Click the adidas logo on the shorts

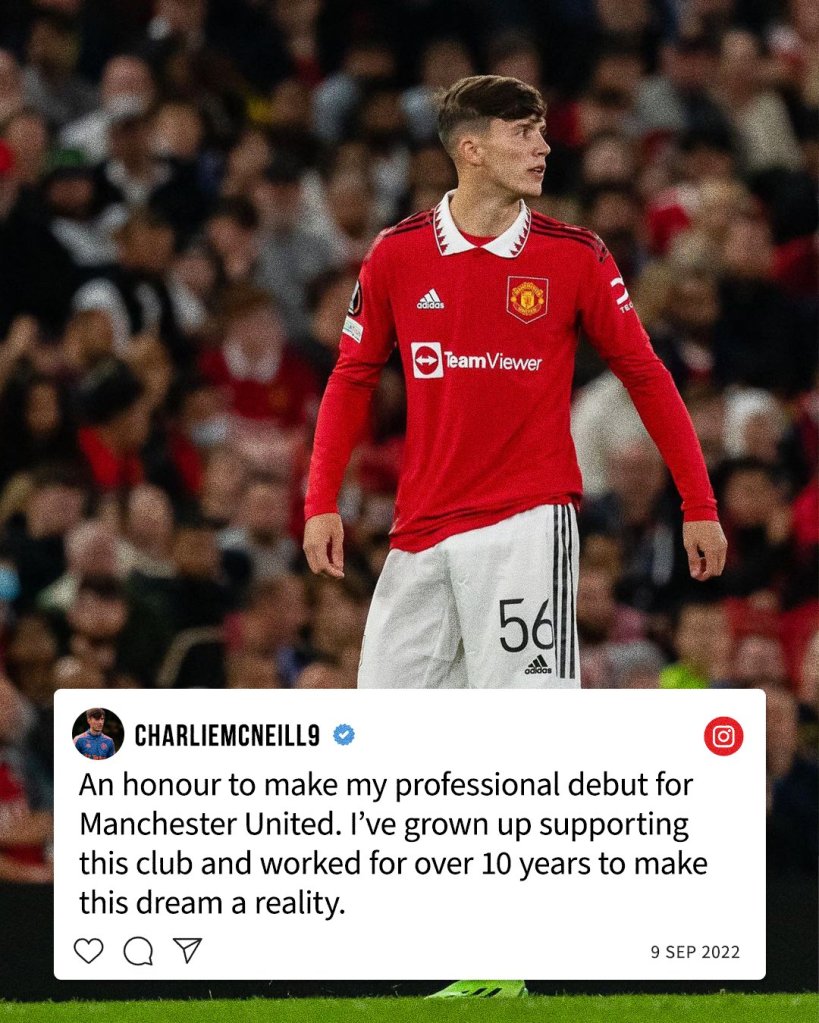click(x=538, y=665)
